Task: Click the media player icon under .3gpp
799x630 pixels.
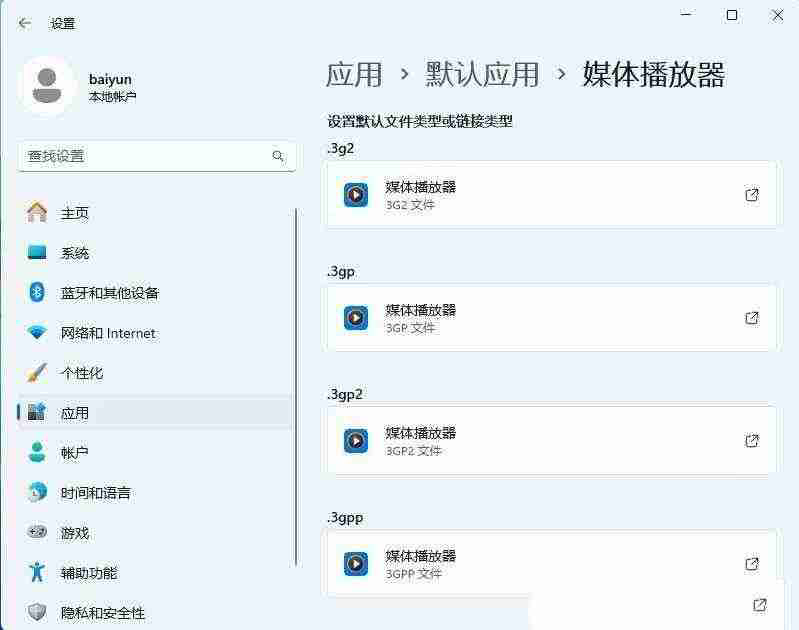Action: coord(356,564)
